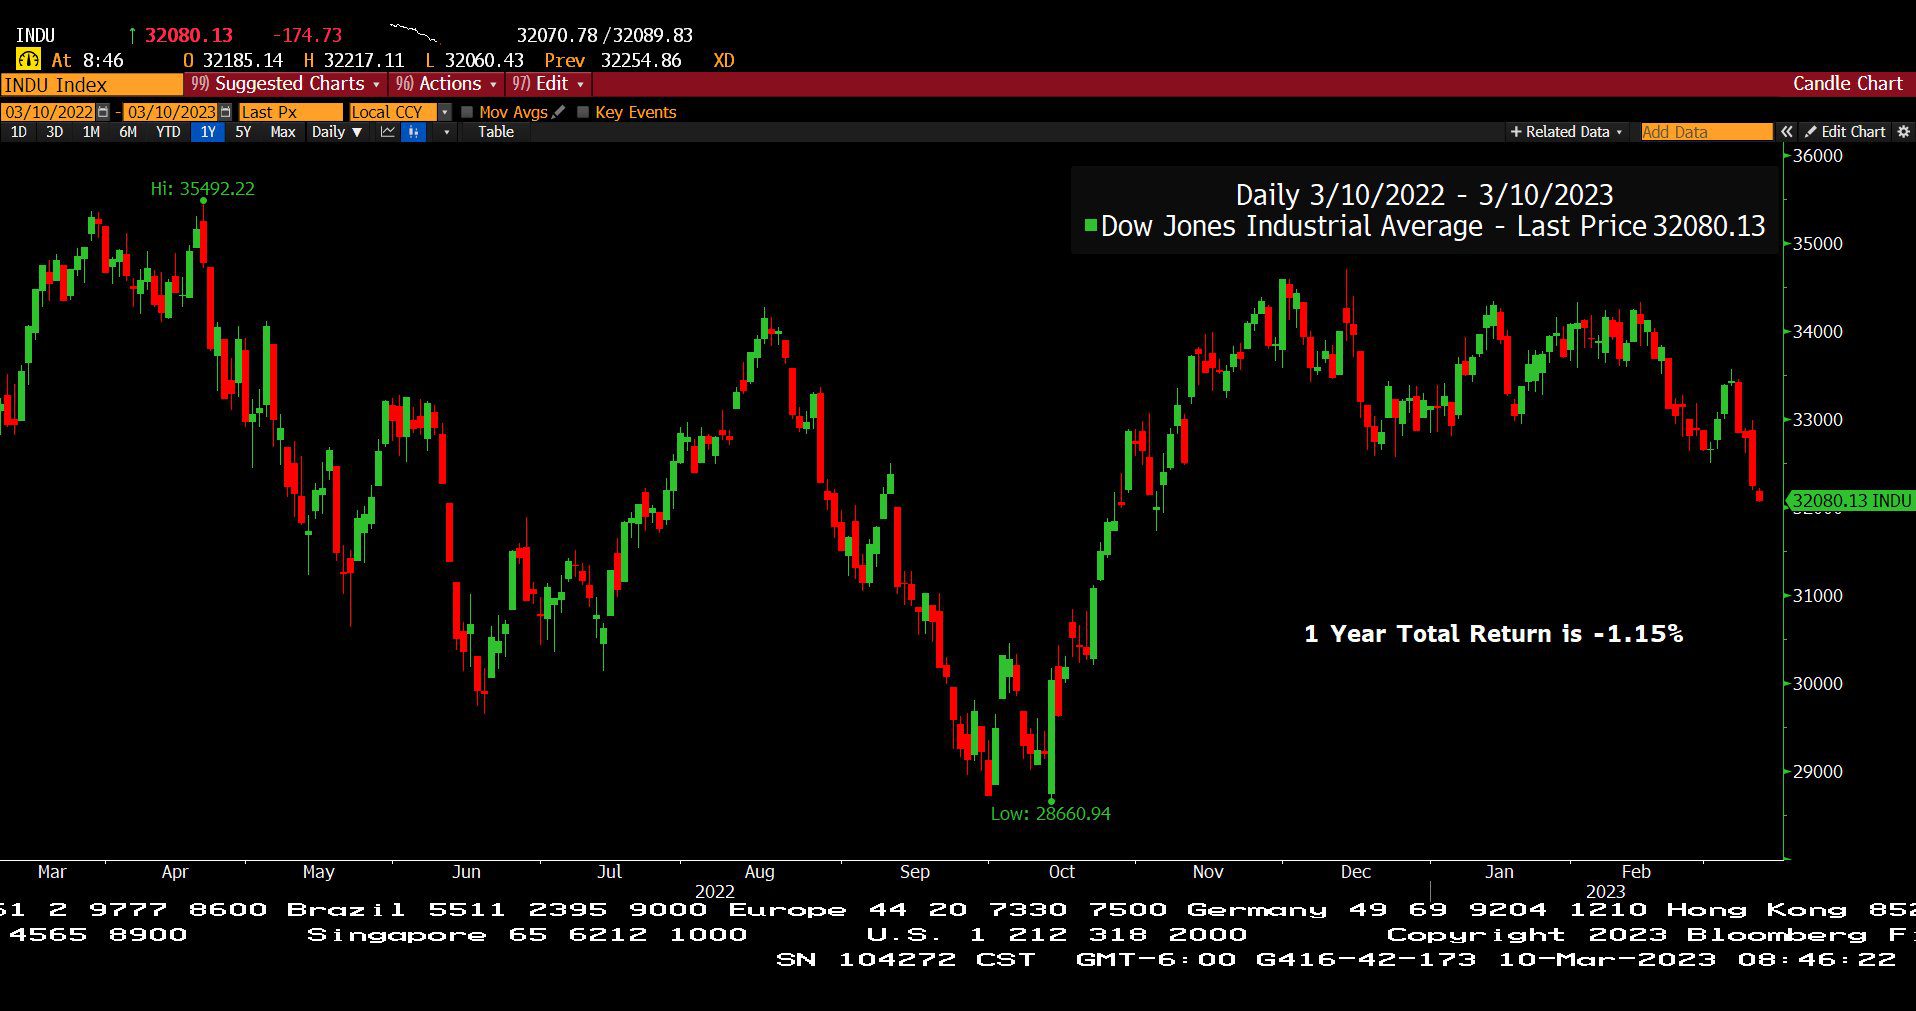Edit the start date 03/10/2022 field
Viewport: 1916px width, 1011px height.
coord(49,112)
